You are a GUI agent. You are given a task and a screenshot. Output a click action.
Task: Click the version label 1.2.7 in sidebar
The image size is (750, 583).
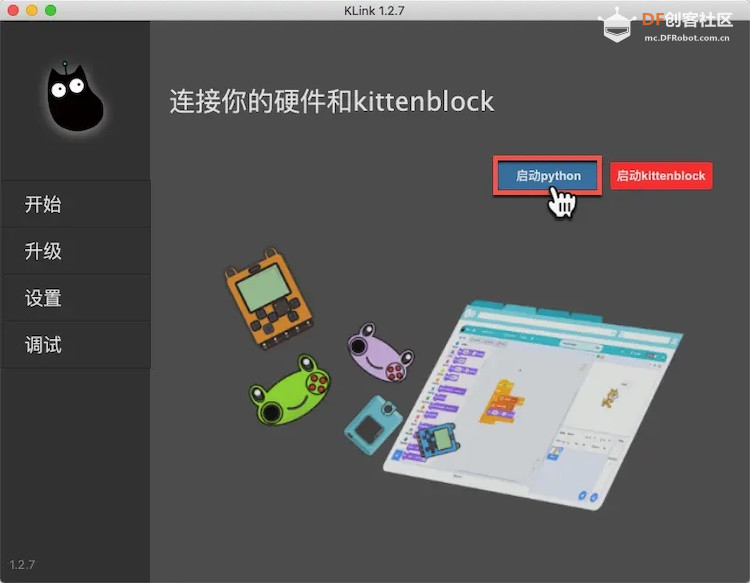(x=22, y=564)
